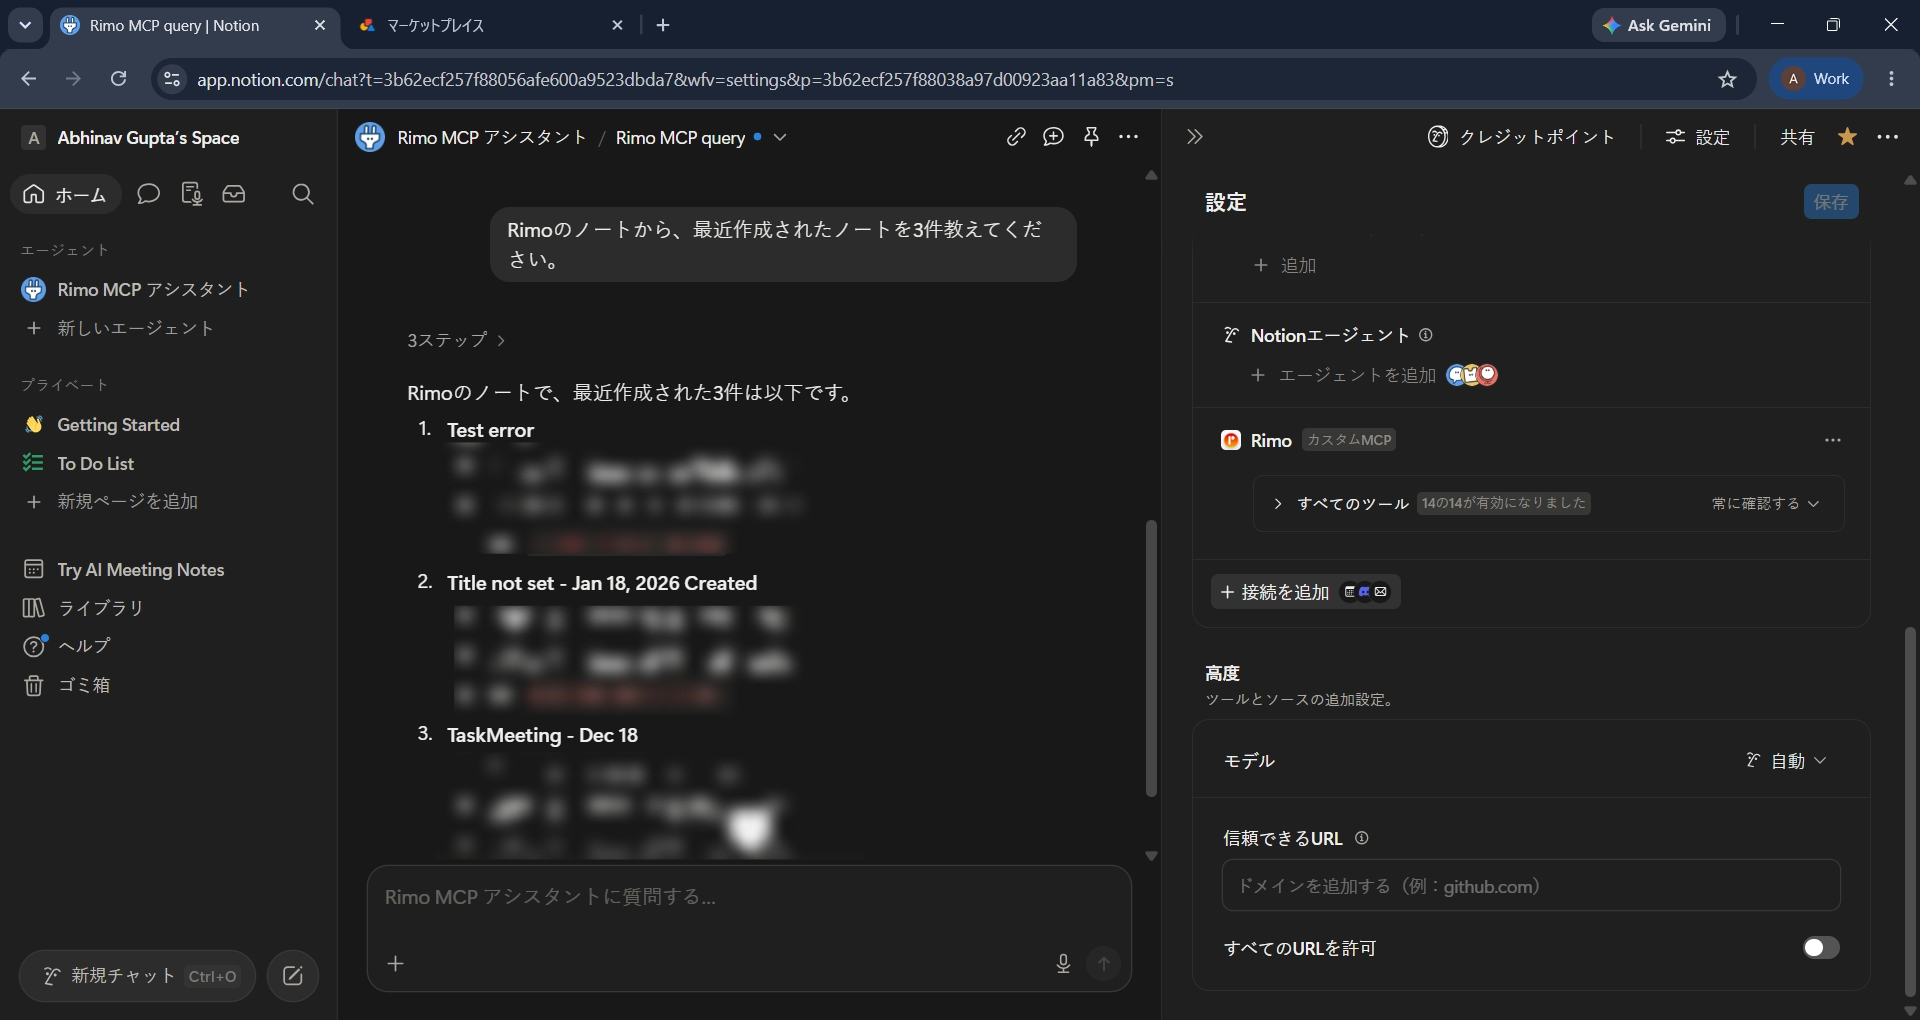
Task: Pin the chat with the pin icon
Action: click(x=1091, y=137)
